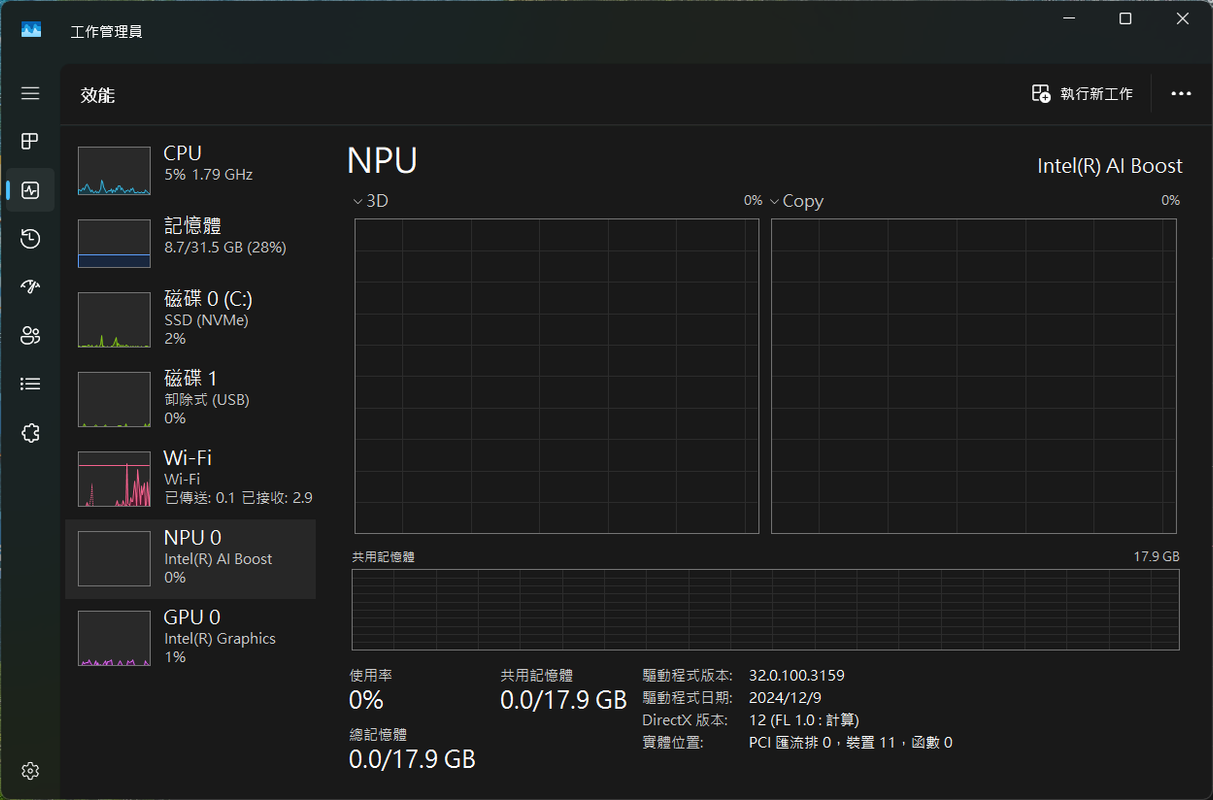This screenshot has width=1213, height=800.
Task: Select 記憶體 memory in the performance list
Action: [x=190, y=243]
